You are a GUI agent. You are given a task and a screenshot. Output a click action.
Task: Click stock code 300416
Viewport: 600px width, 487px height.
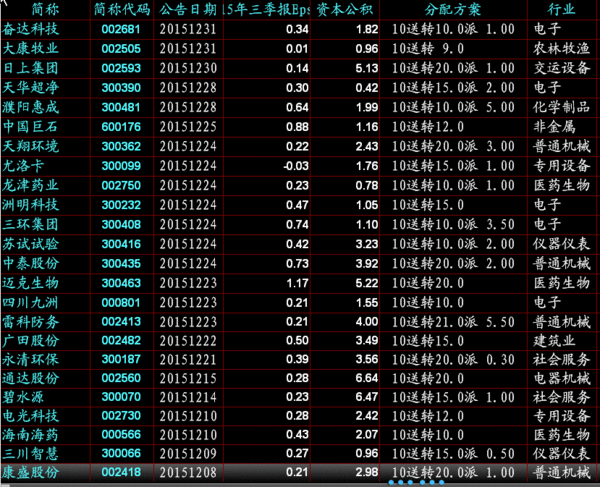coord(121,244)
